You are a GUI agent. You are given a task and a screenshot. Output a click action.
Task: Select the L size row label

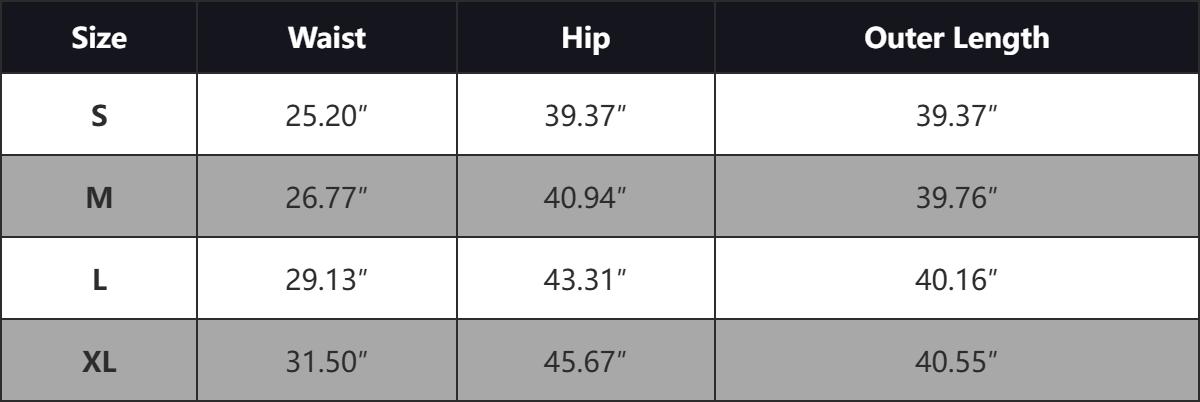(99, 280)
